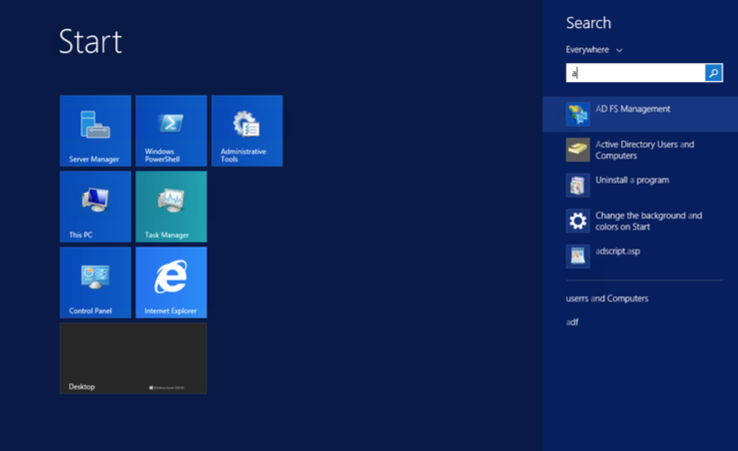Expand the Everywhere search scope dropdown

pyautogui.click(x=594, y=49)
